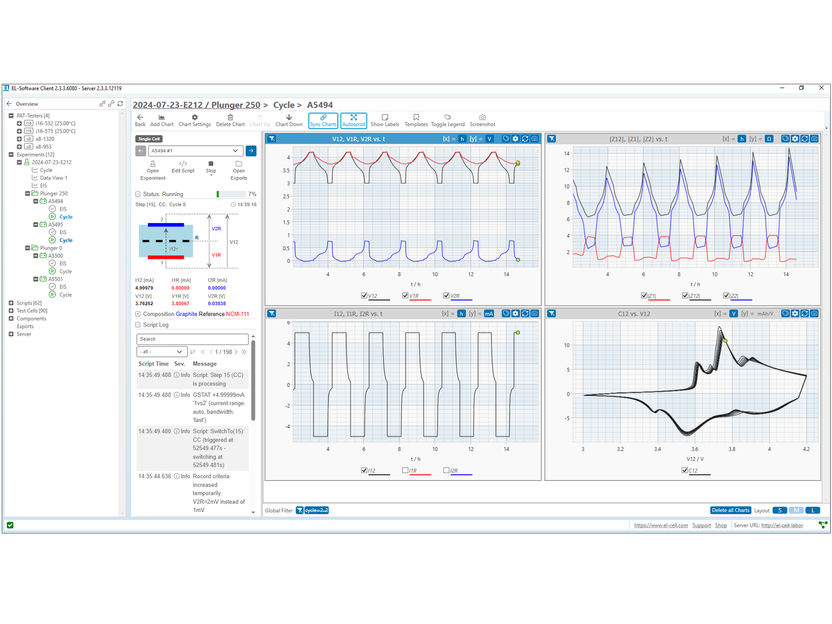Select Exports in the overview tree
The width and height of the screenshot is (832, 624).
click(25, 326)
